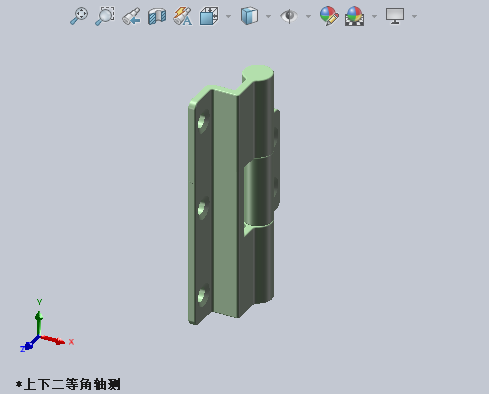The height and width of the screenshot is (394, 489).
Task: Click the View Orientation cube icon
Action: coord(209,16)
